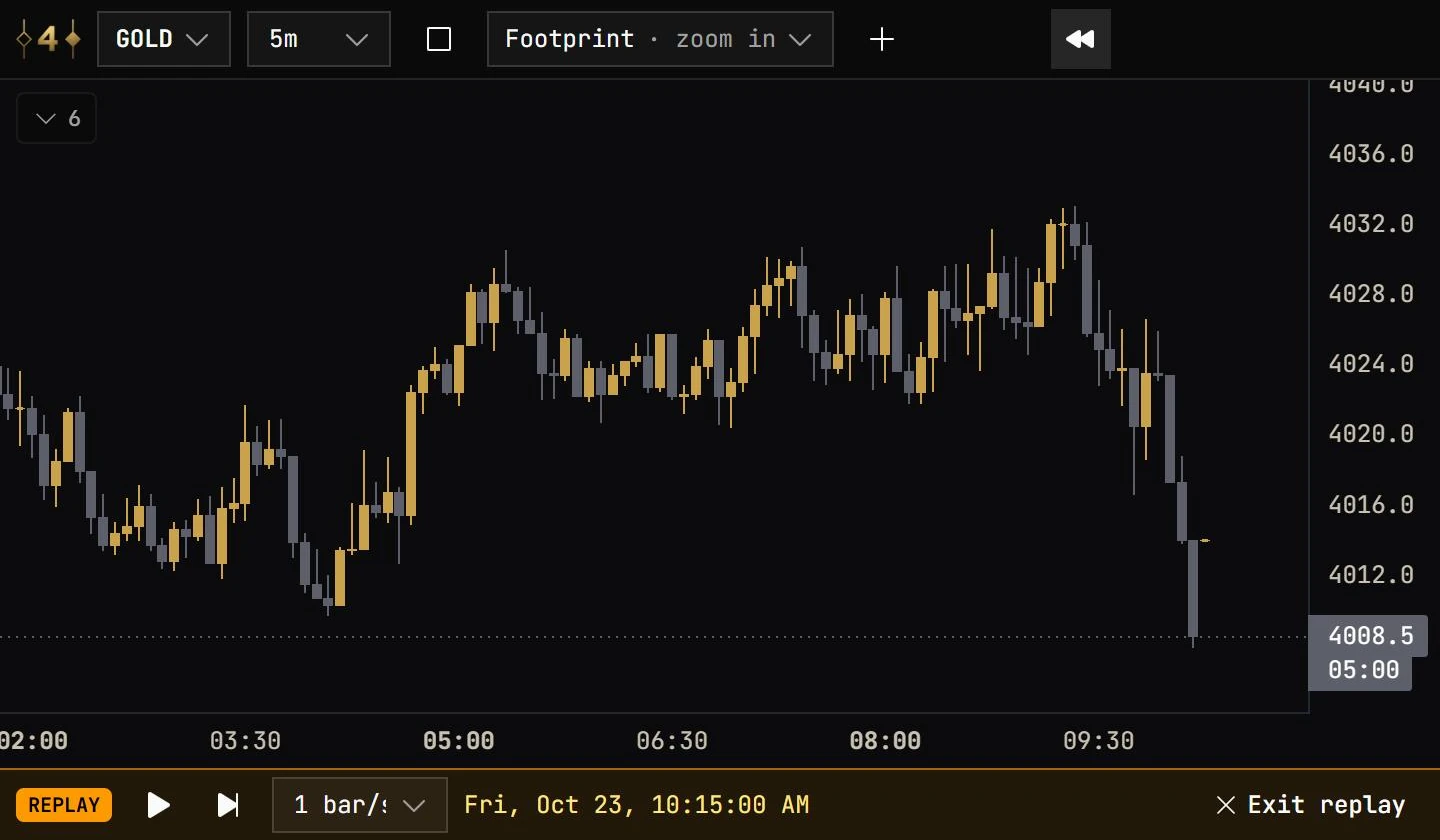
Task: Open the 5m timeframe dropdown
Action: tap(319, 39)
